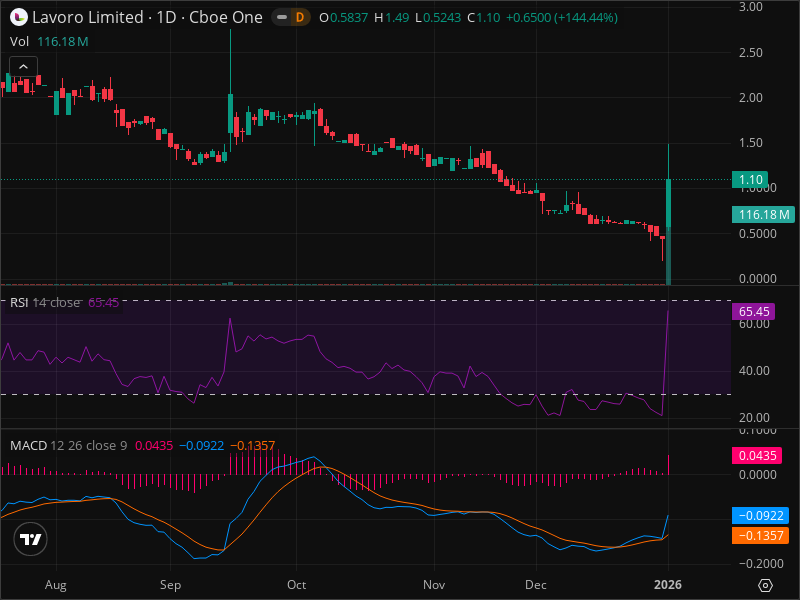Click the O0.5837 open value in header
Viewport: 800px width, 600px height.
click(343, 18)
